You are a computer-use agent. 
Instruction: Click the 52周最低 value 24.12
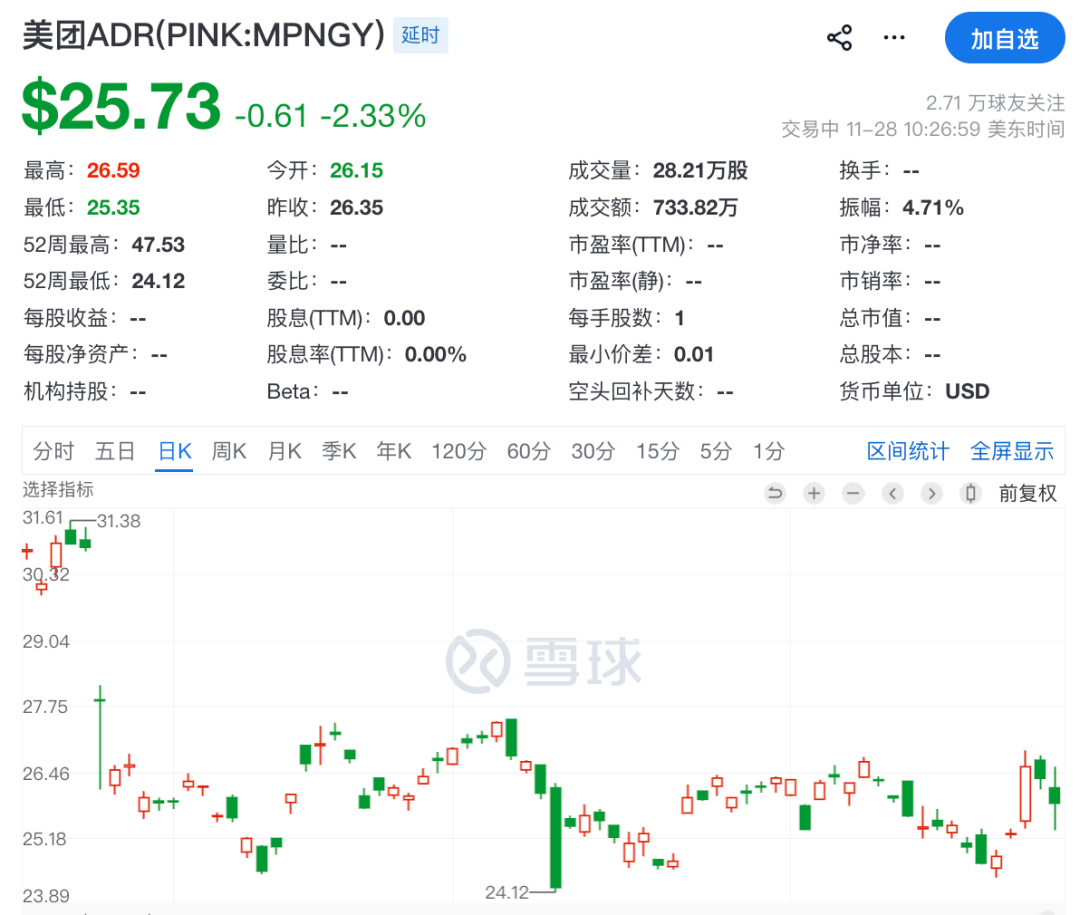point(158,281)
